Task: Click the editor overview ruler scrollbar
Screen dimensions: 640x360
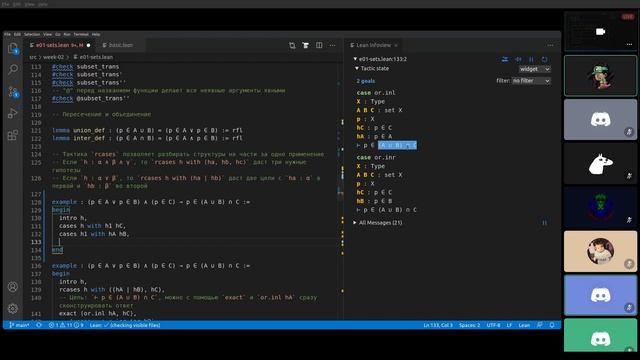Action: [x=342, y=192]
